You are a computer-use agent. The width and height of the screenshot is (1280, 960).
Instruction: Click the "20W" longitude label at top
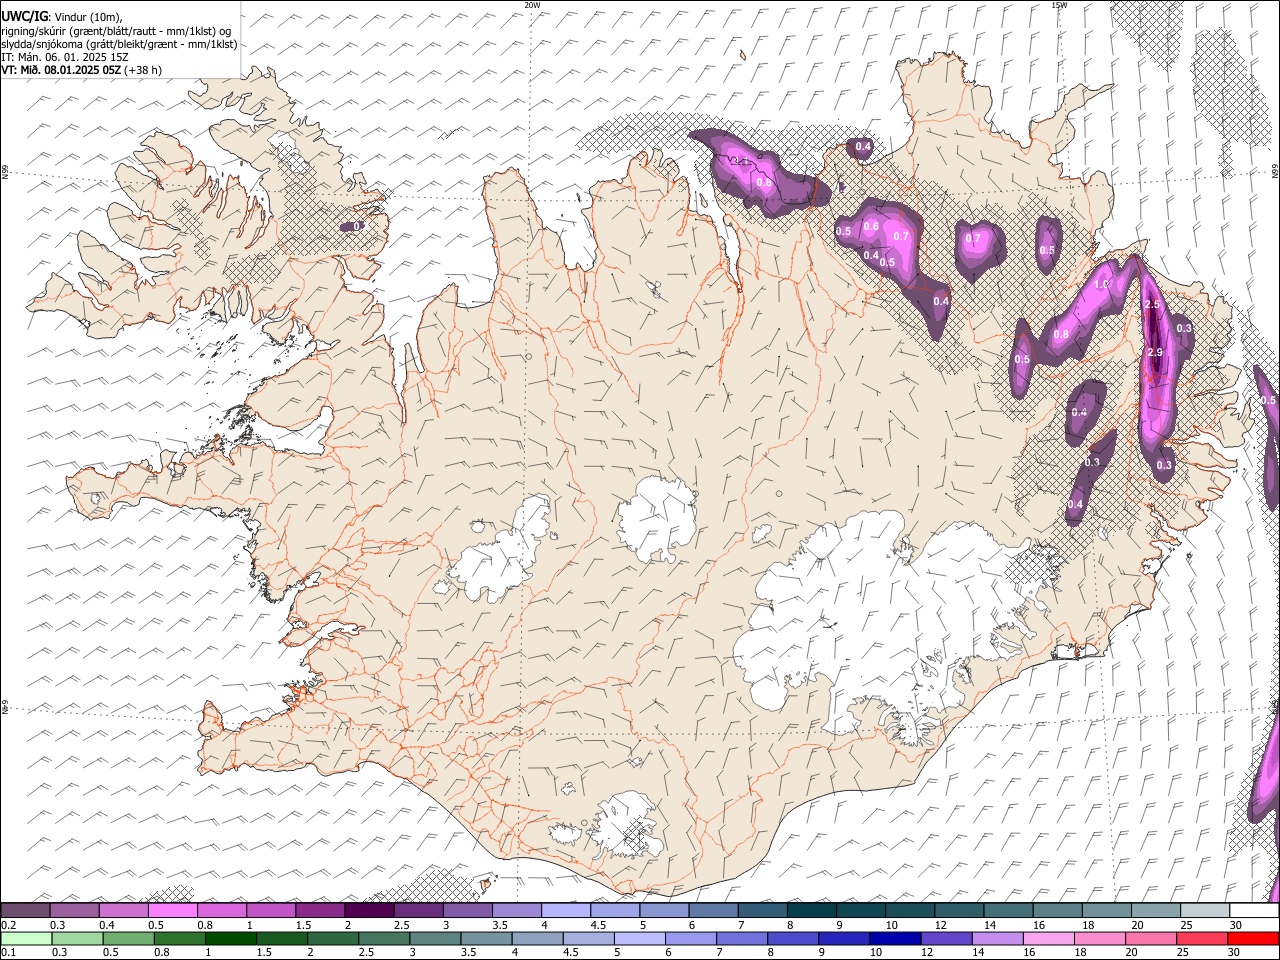pyautogui.click(x=532, y=5)
